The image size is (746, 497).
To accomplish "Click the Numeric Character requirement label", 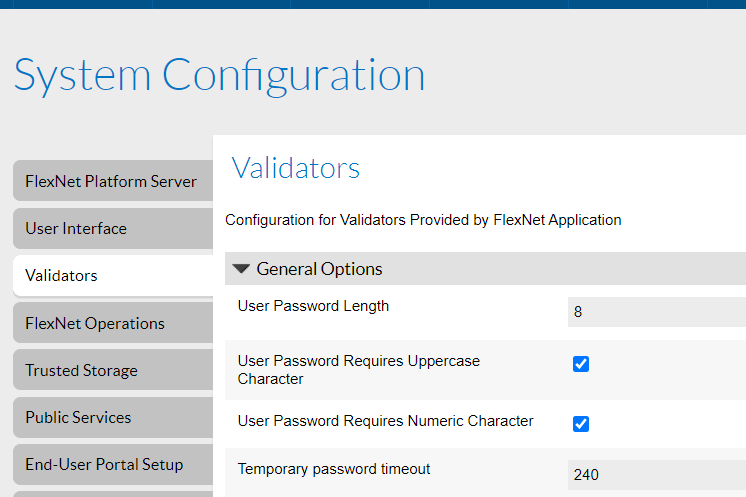I will pyautogui.click(x=385, y=421).
